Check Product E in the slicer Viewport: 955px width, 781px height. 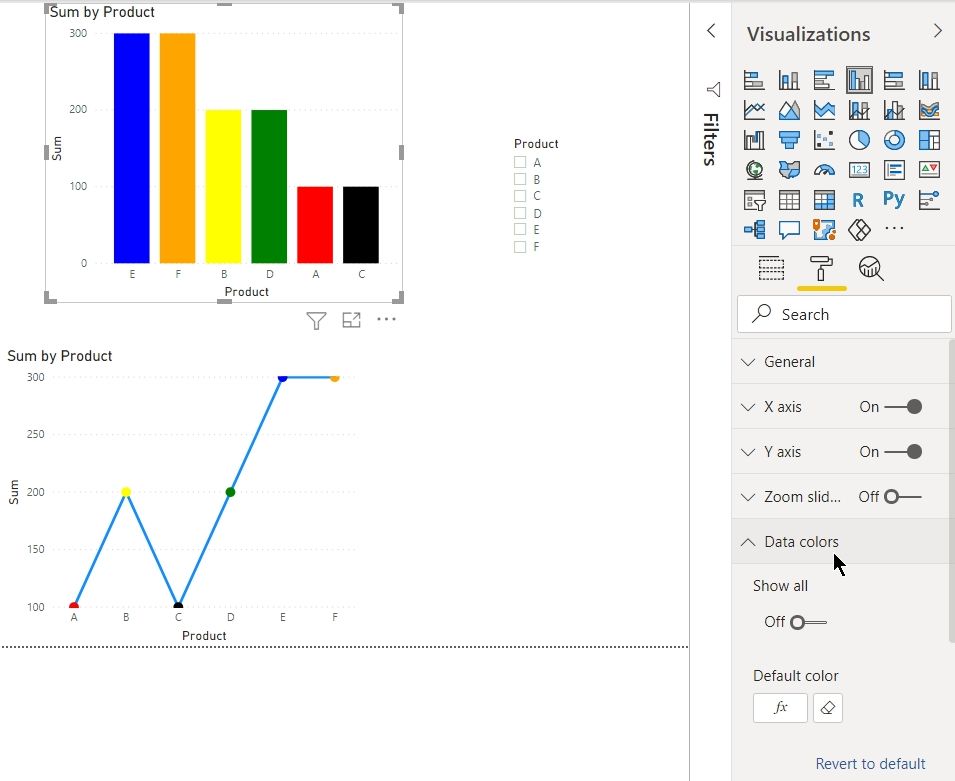tap(520, 229)
